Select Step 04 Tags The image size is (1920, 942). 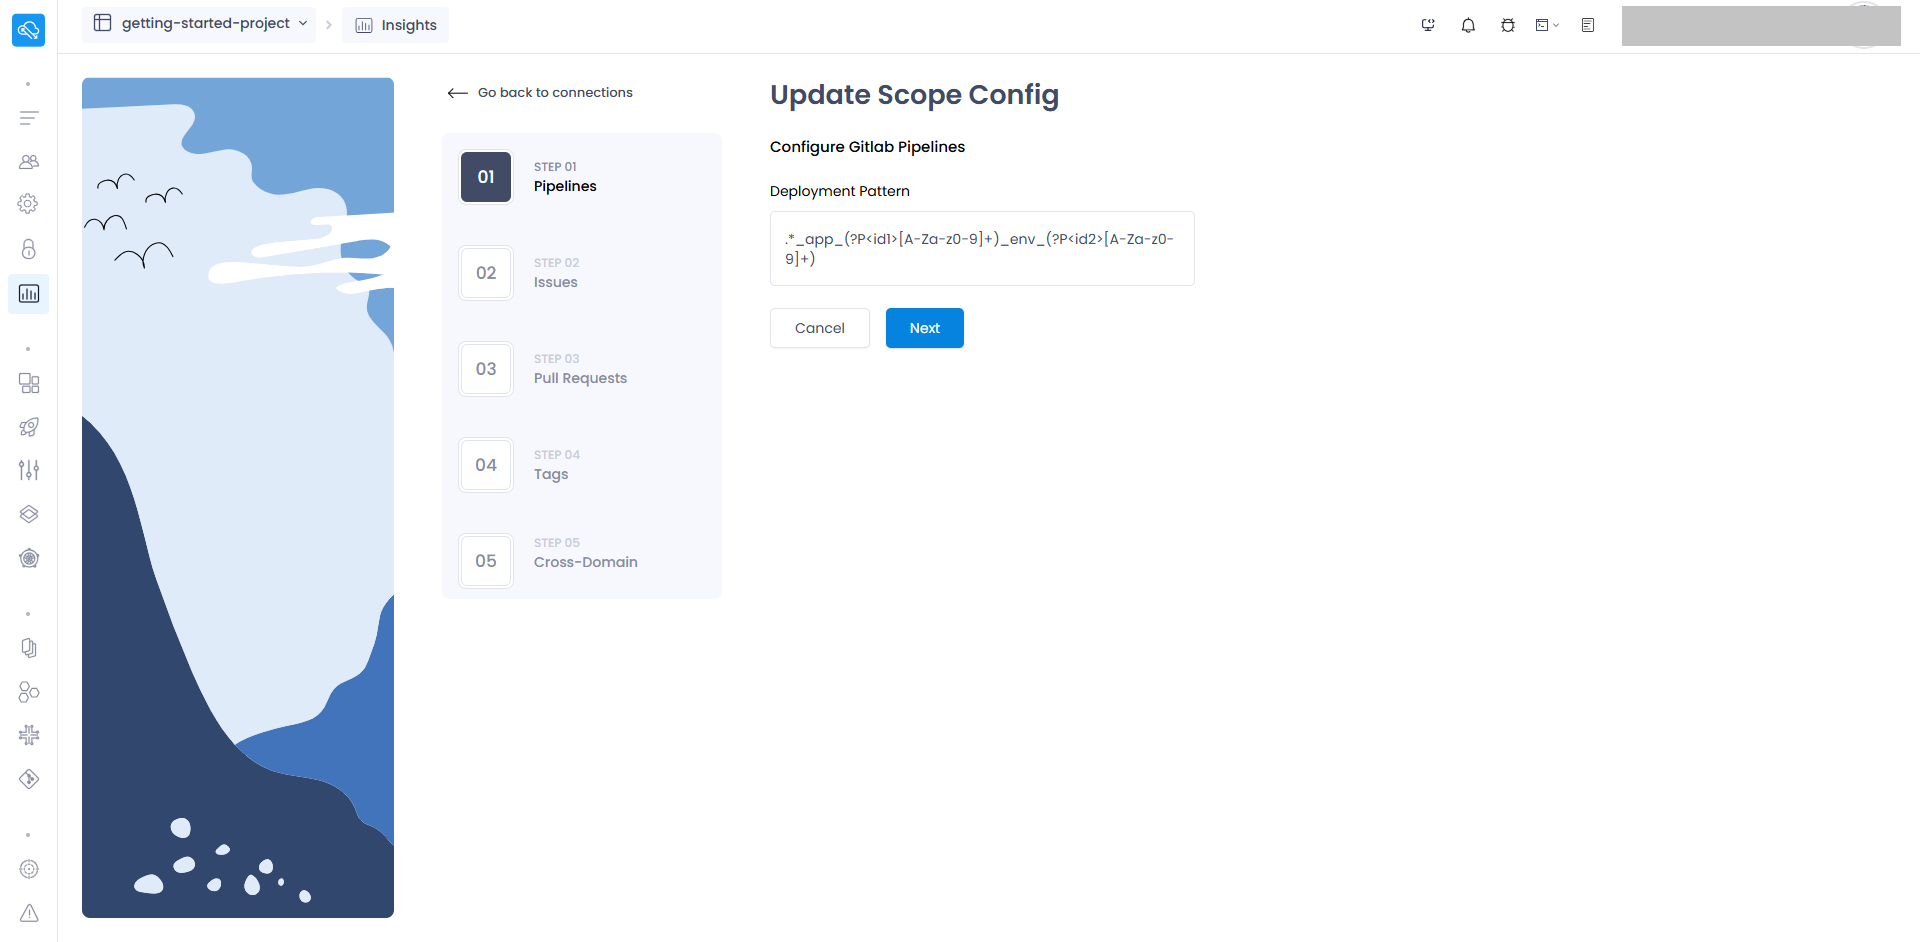pos(582,465)
